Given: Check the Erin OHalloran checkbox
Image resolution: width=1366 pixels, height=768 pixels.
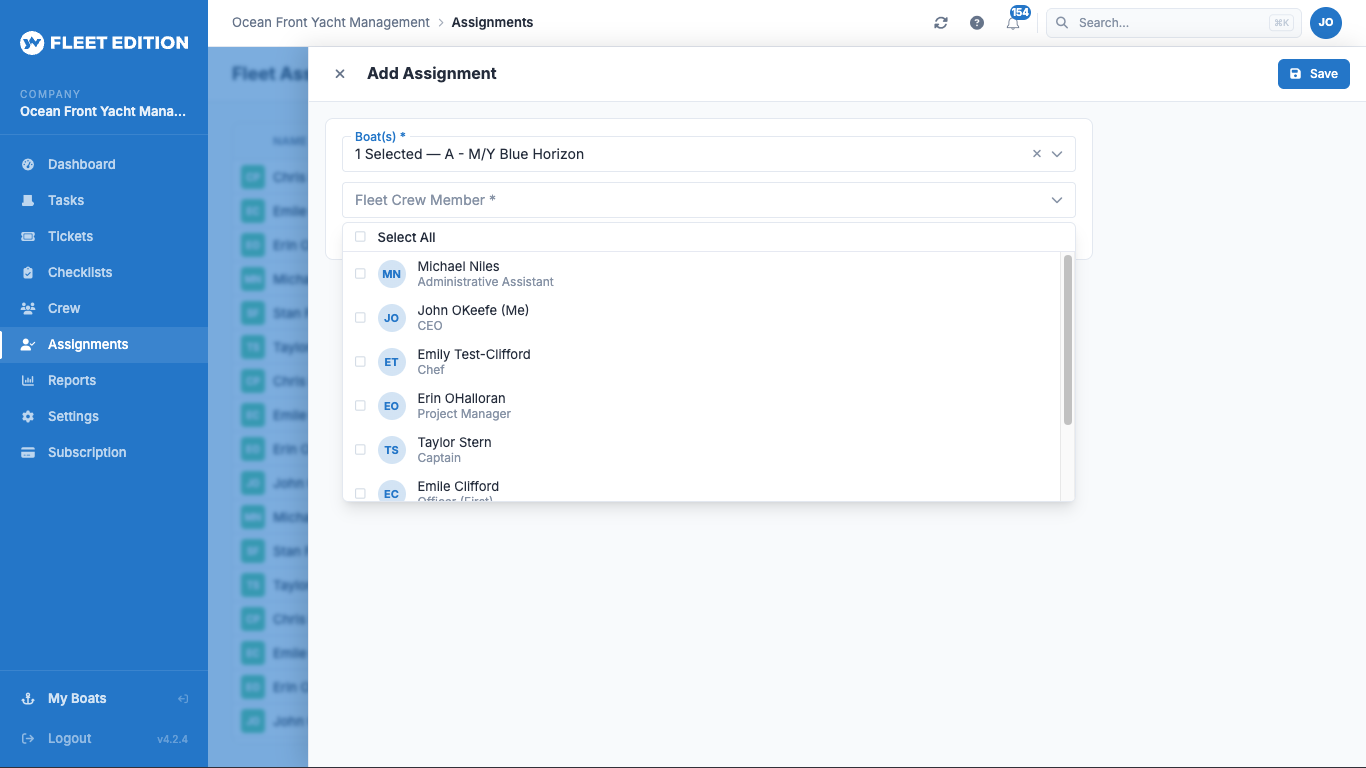Looking at the screenshot, I should [x=361, y=406].
